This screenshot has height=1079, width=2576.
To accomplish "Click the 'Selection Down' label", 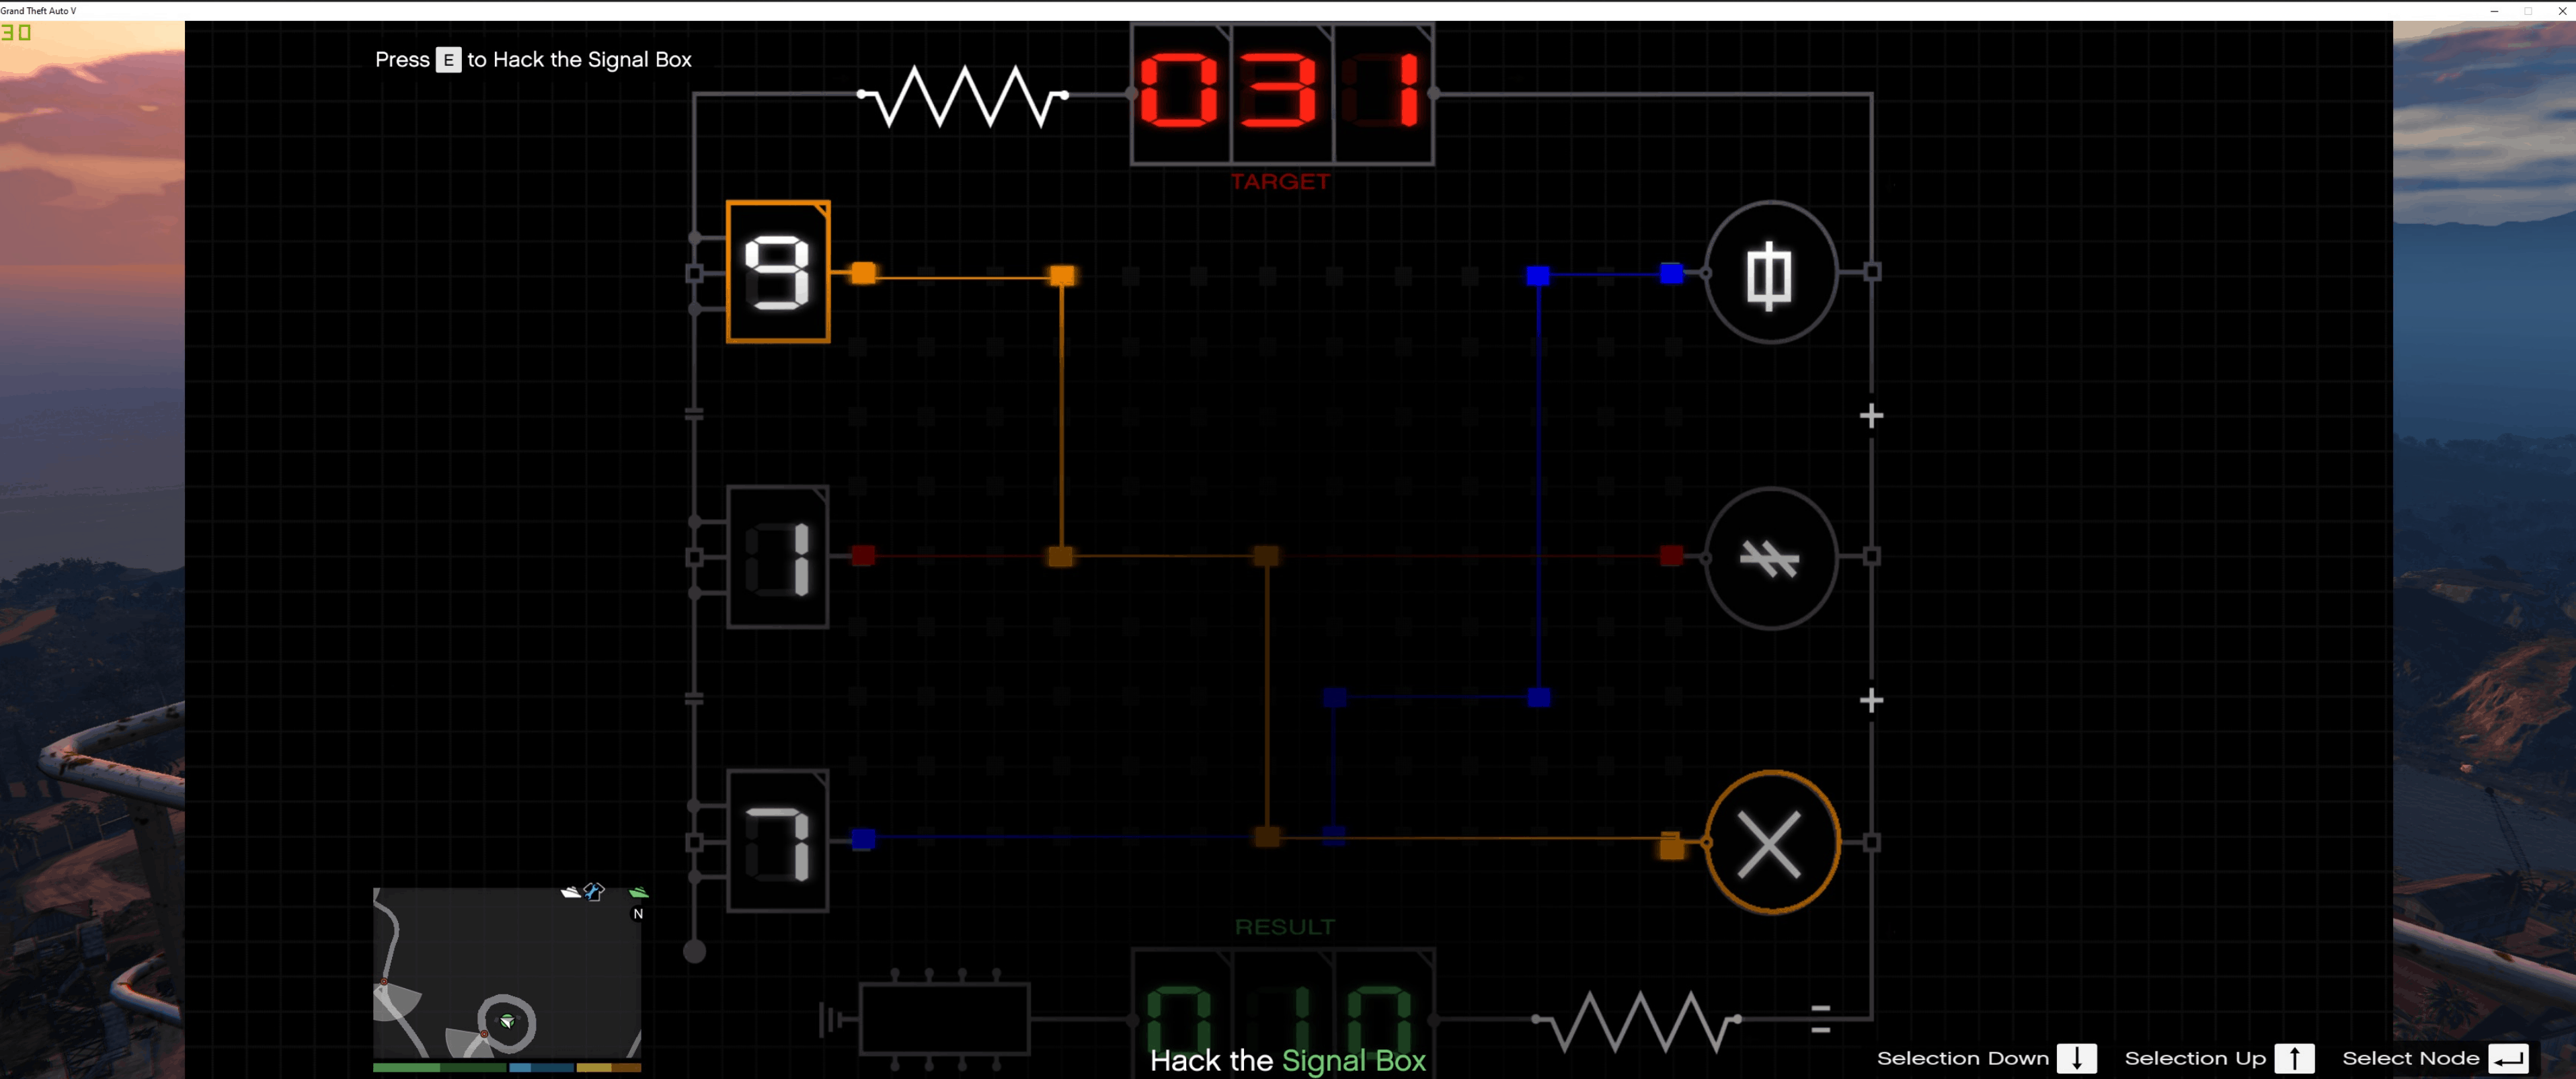I will click(x=1962, y=1058).
